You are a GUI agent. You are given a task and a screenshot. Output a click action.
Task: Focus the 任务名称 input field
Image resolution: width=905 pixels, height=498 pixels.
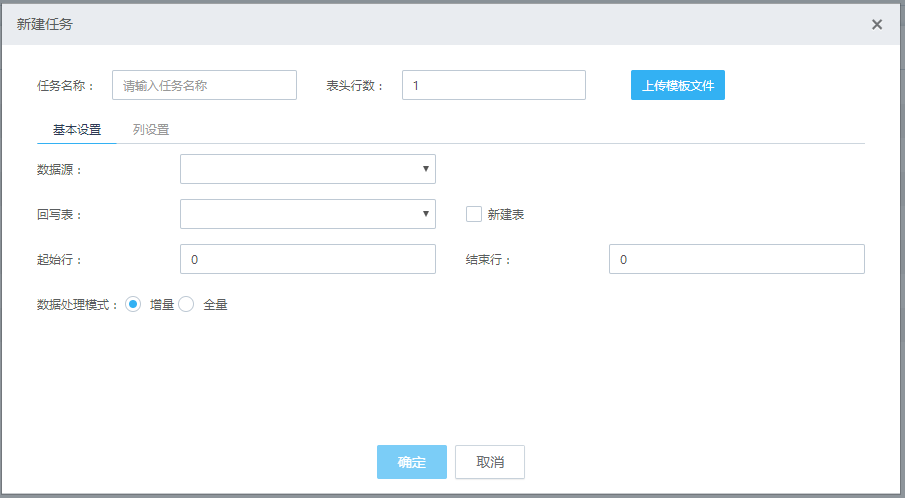(204, 85)
